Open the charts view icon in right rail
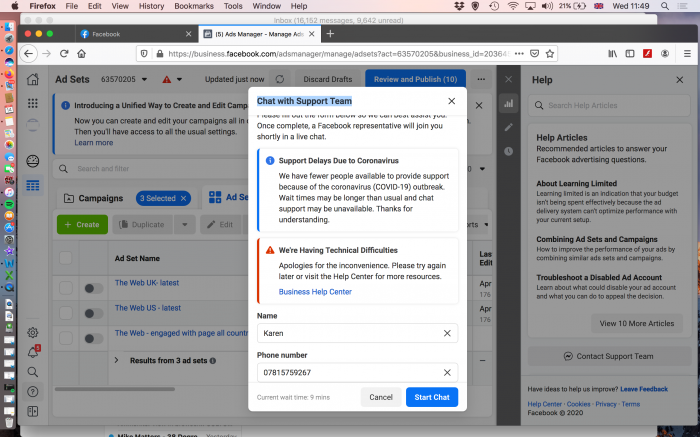 pos(508,104)
